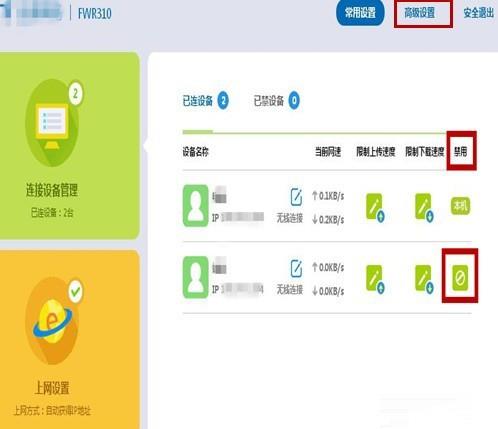The width and height of the screenshot is (498, 429).
Task: Open the 连接设备管理 monitor icon
Action: click(x=52, y=122)
